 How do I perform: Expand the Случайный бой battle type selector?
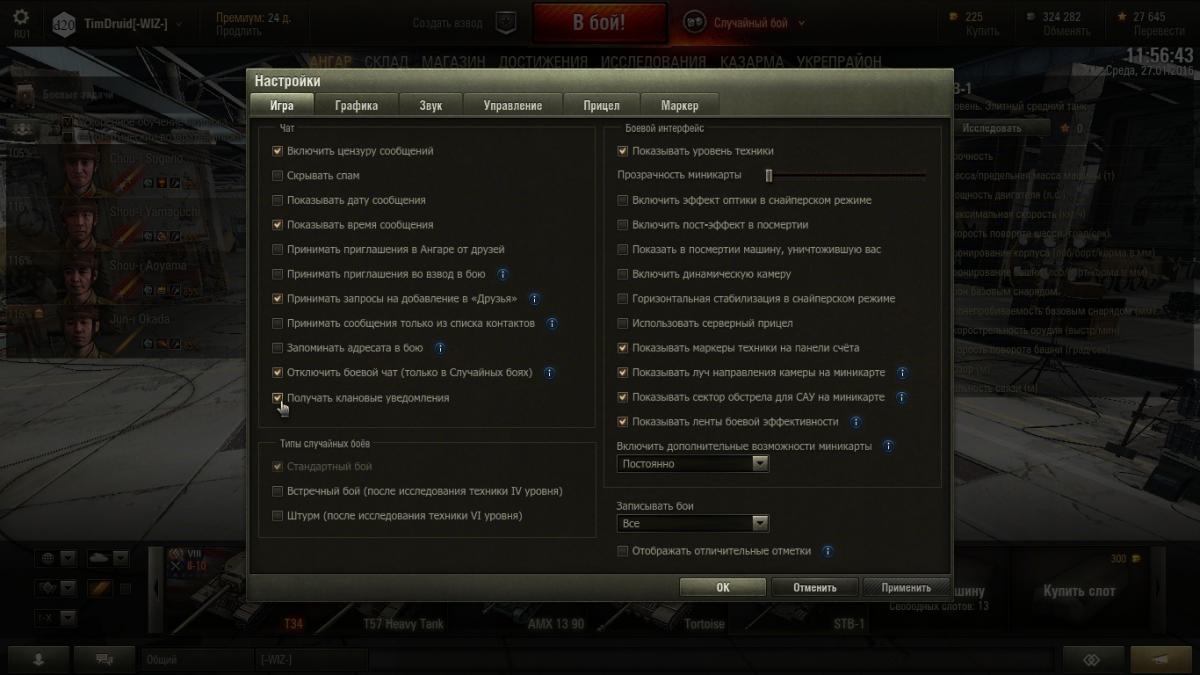point(745,22)
